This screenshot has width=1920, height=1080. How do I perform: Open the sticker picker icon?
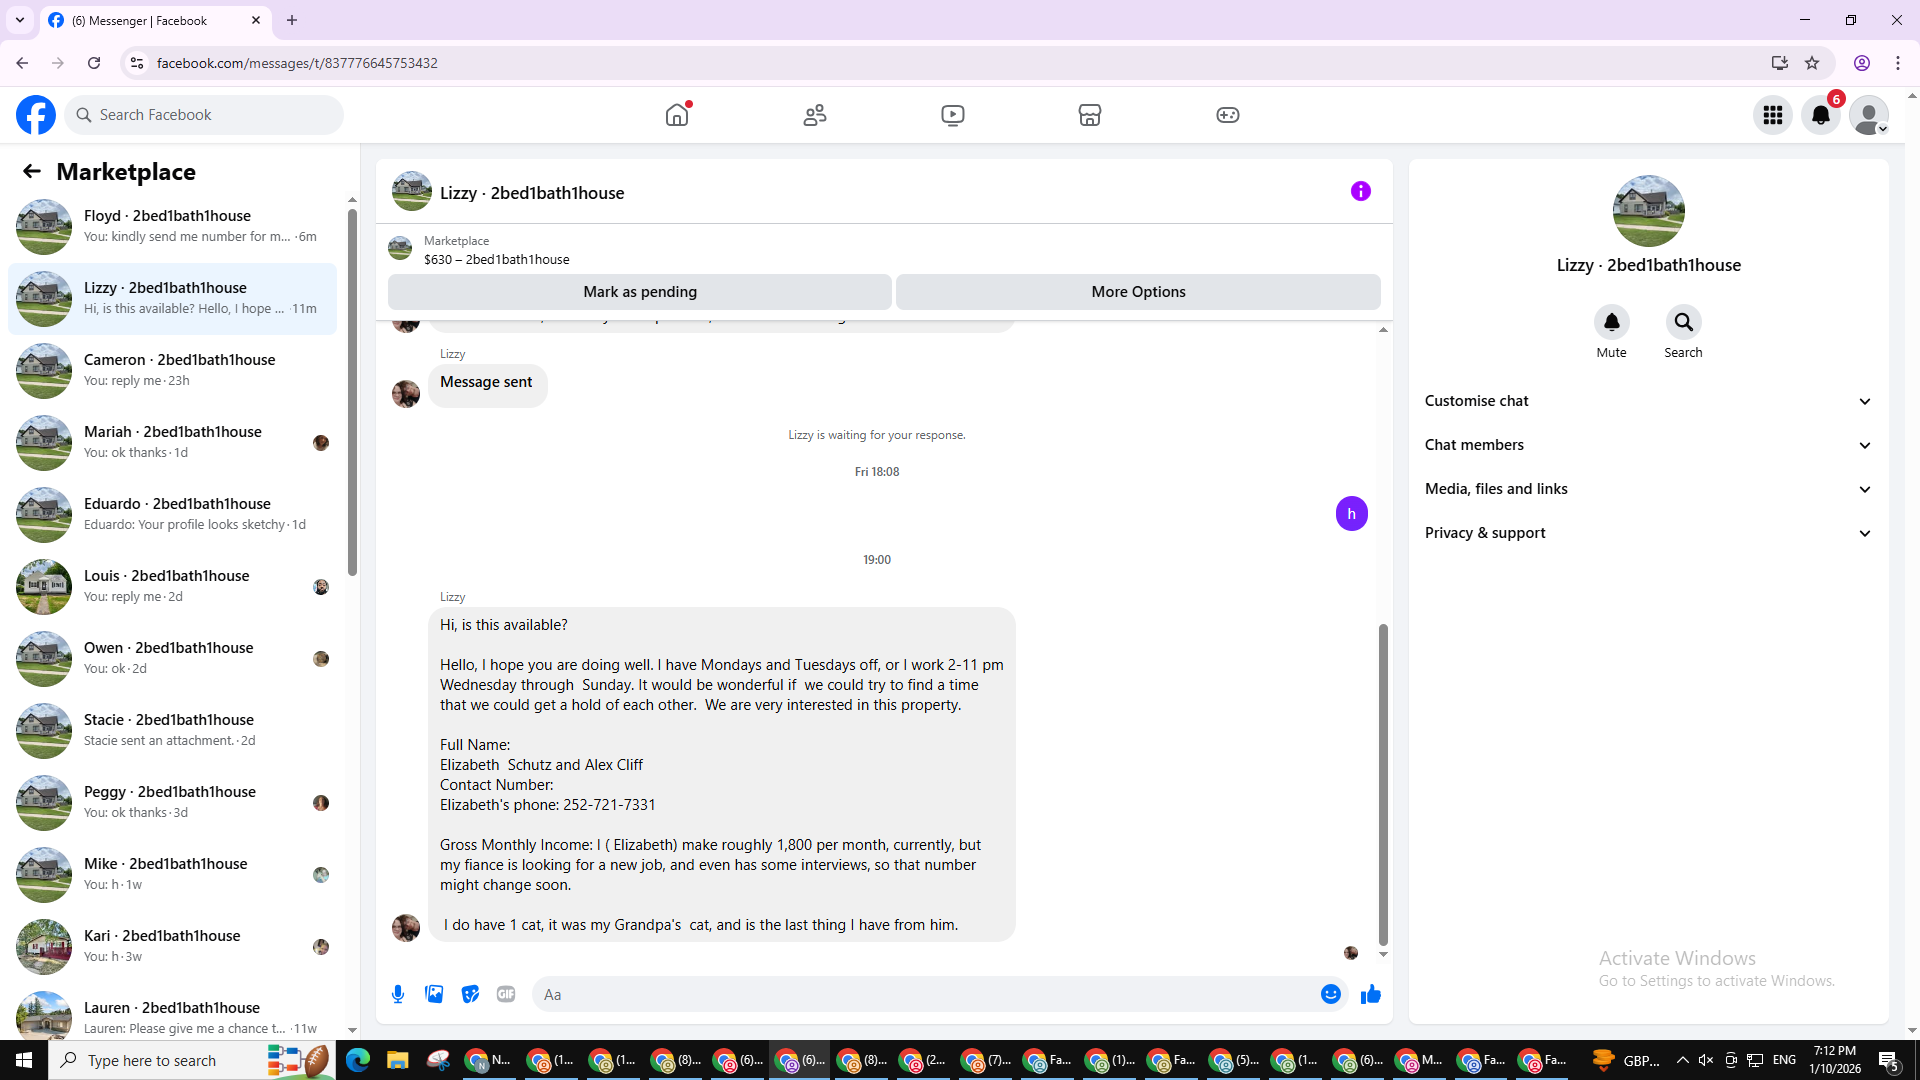[470, 994]
